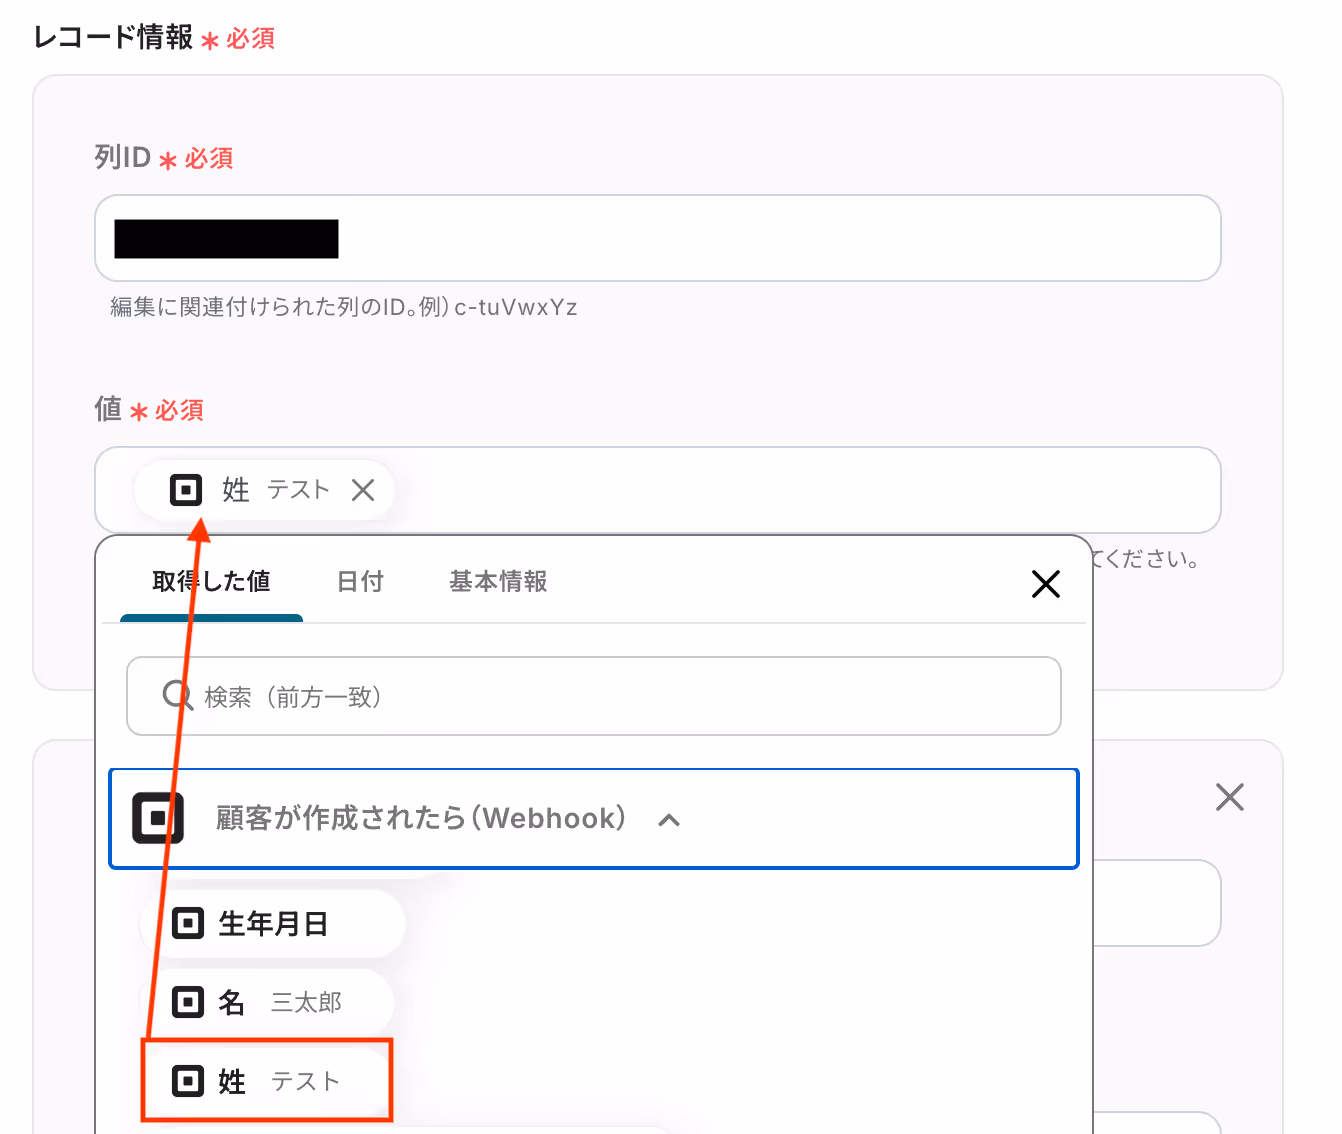Click the hint text 編集に関連付けられた列のID
This screenshot has width=1342, height=1134.
tap(344, 307)
